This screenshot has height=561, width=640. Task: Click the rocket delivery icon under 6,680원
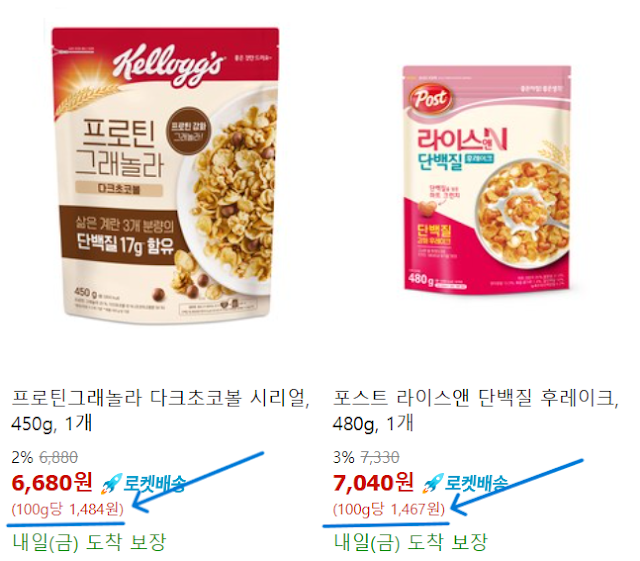(111, 483)
